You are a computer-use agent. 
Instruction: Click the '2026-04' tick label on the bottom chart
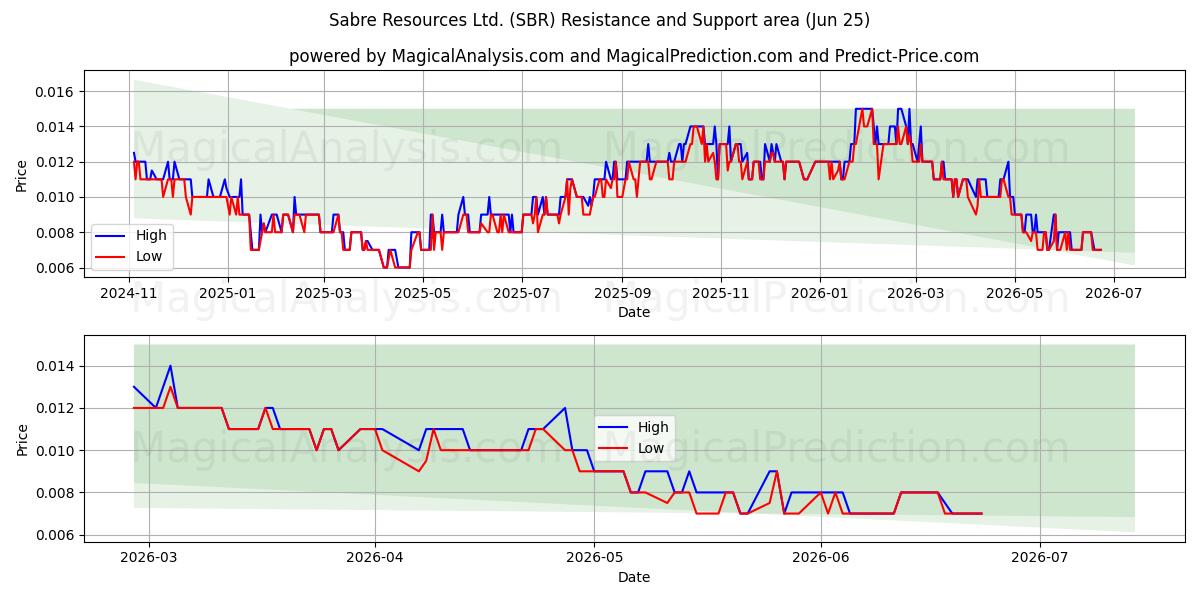(375, 556)
